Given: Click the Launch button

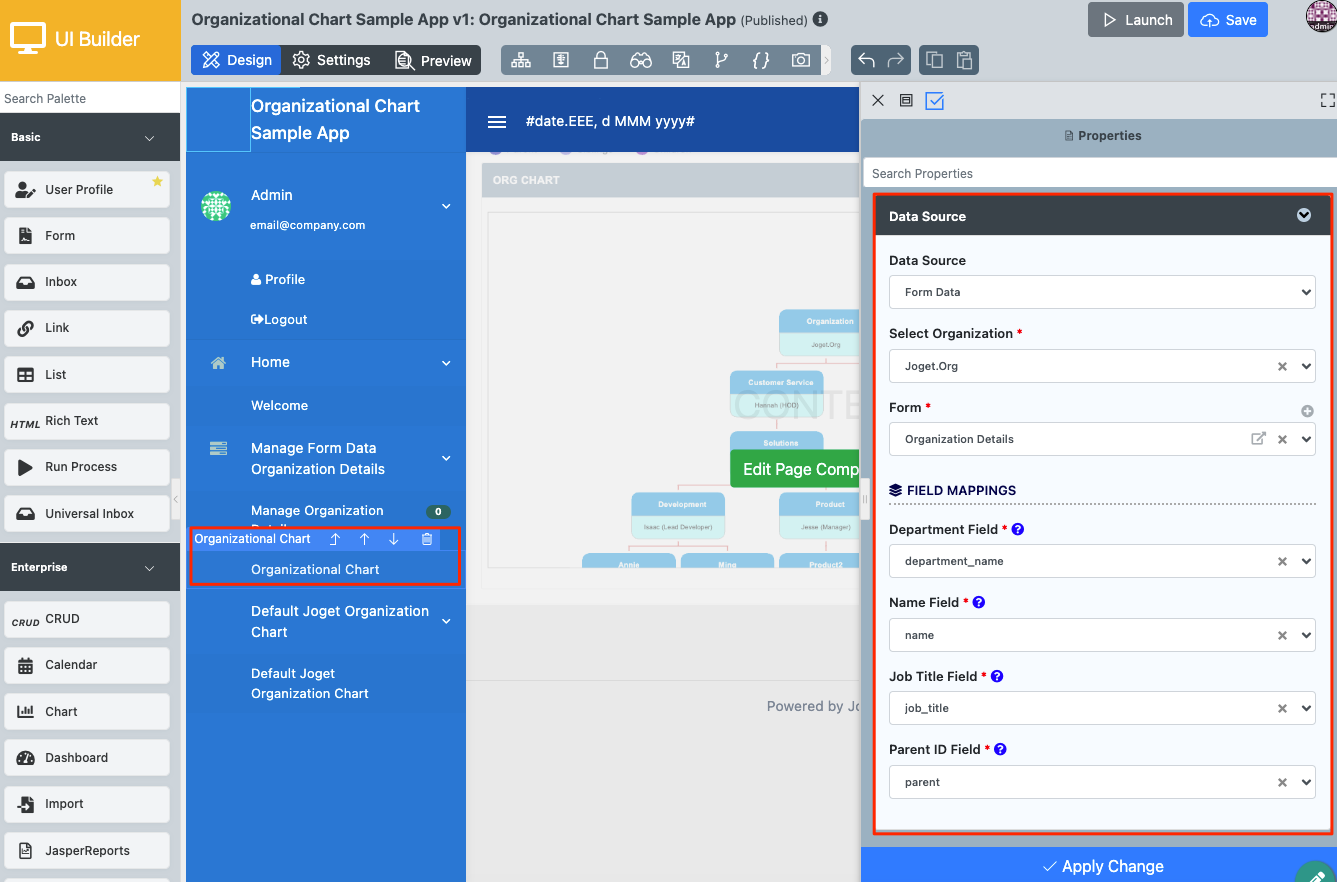Looking at the screenshot, I should pyautogui.click(x=1136, y=20).
